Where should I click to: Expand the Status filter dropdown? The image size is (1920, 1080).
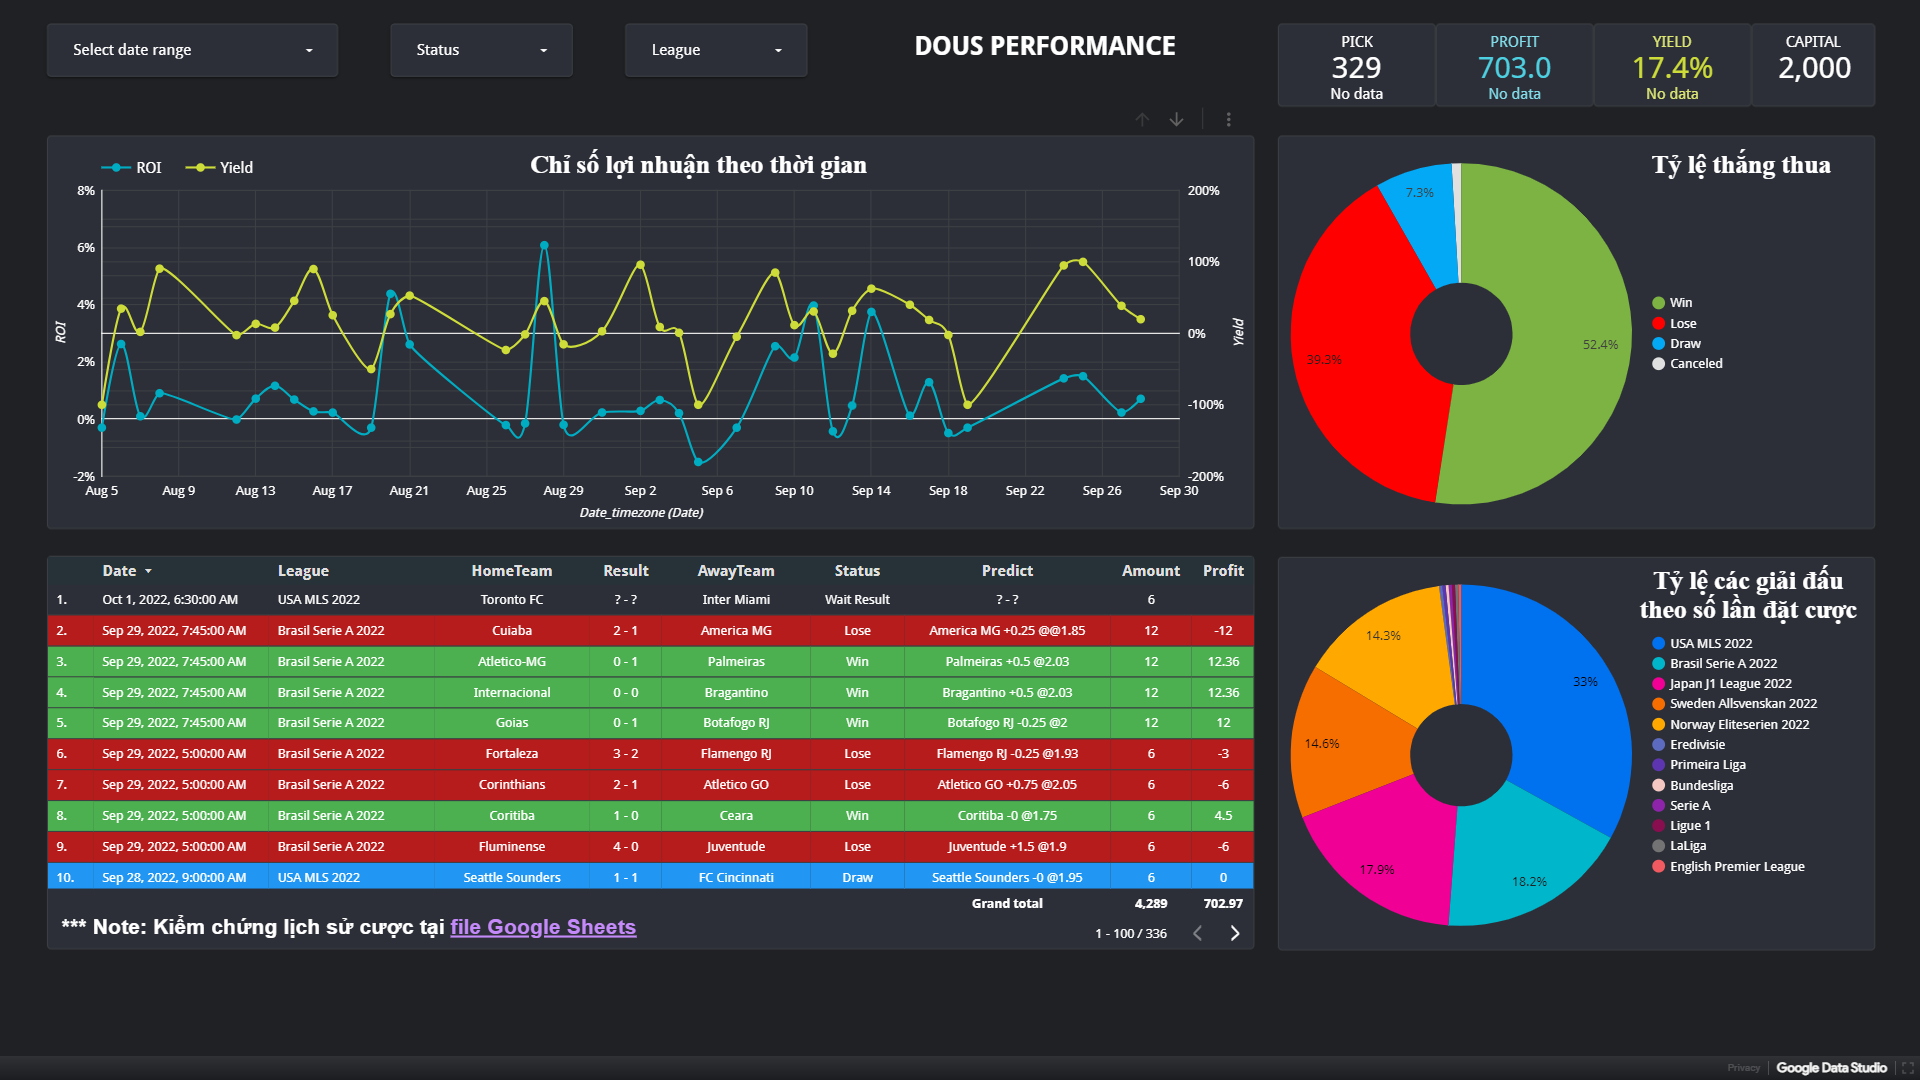tap(481, 50)
